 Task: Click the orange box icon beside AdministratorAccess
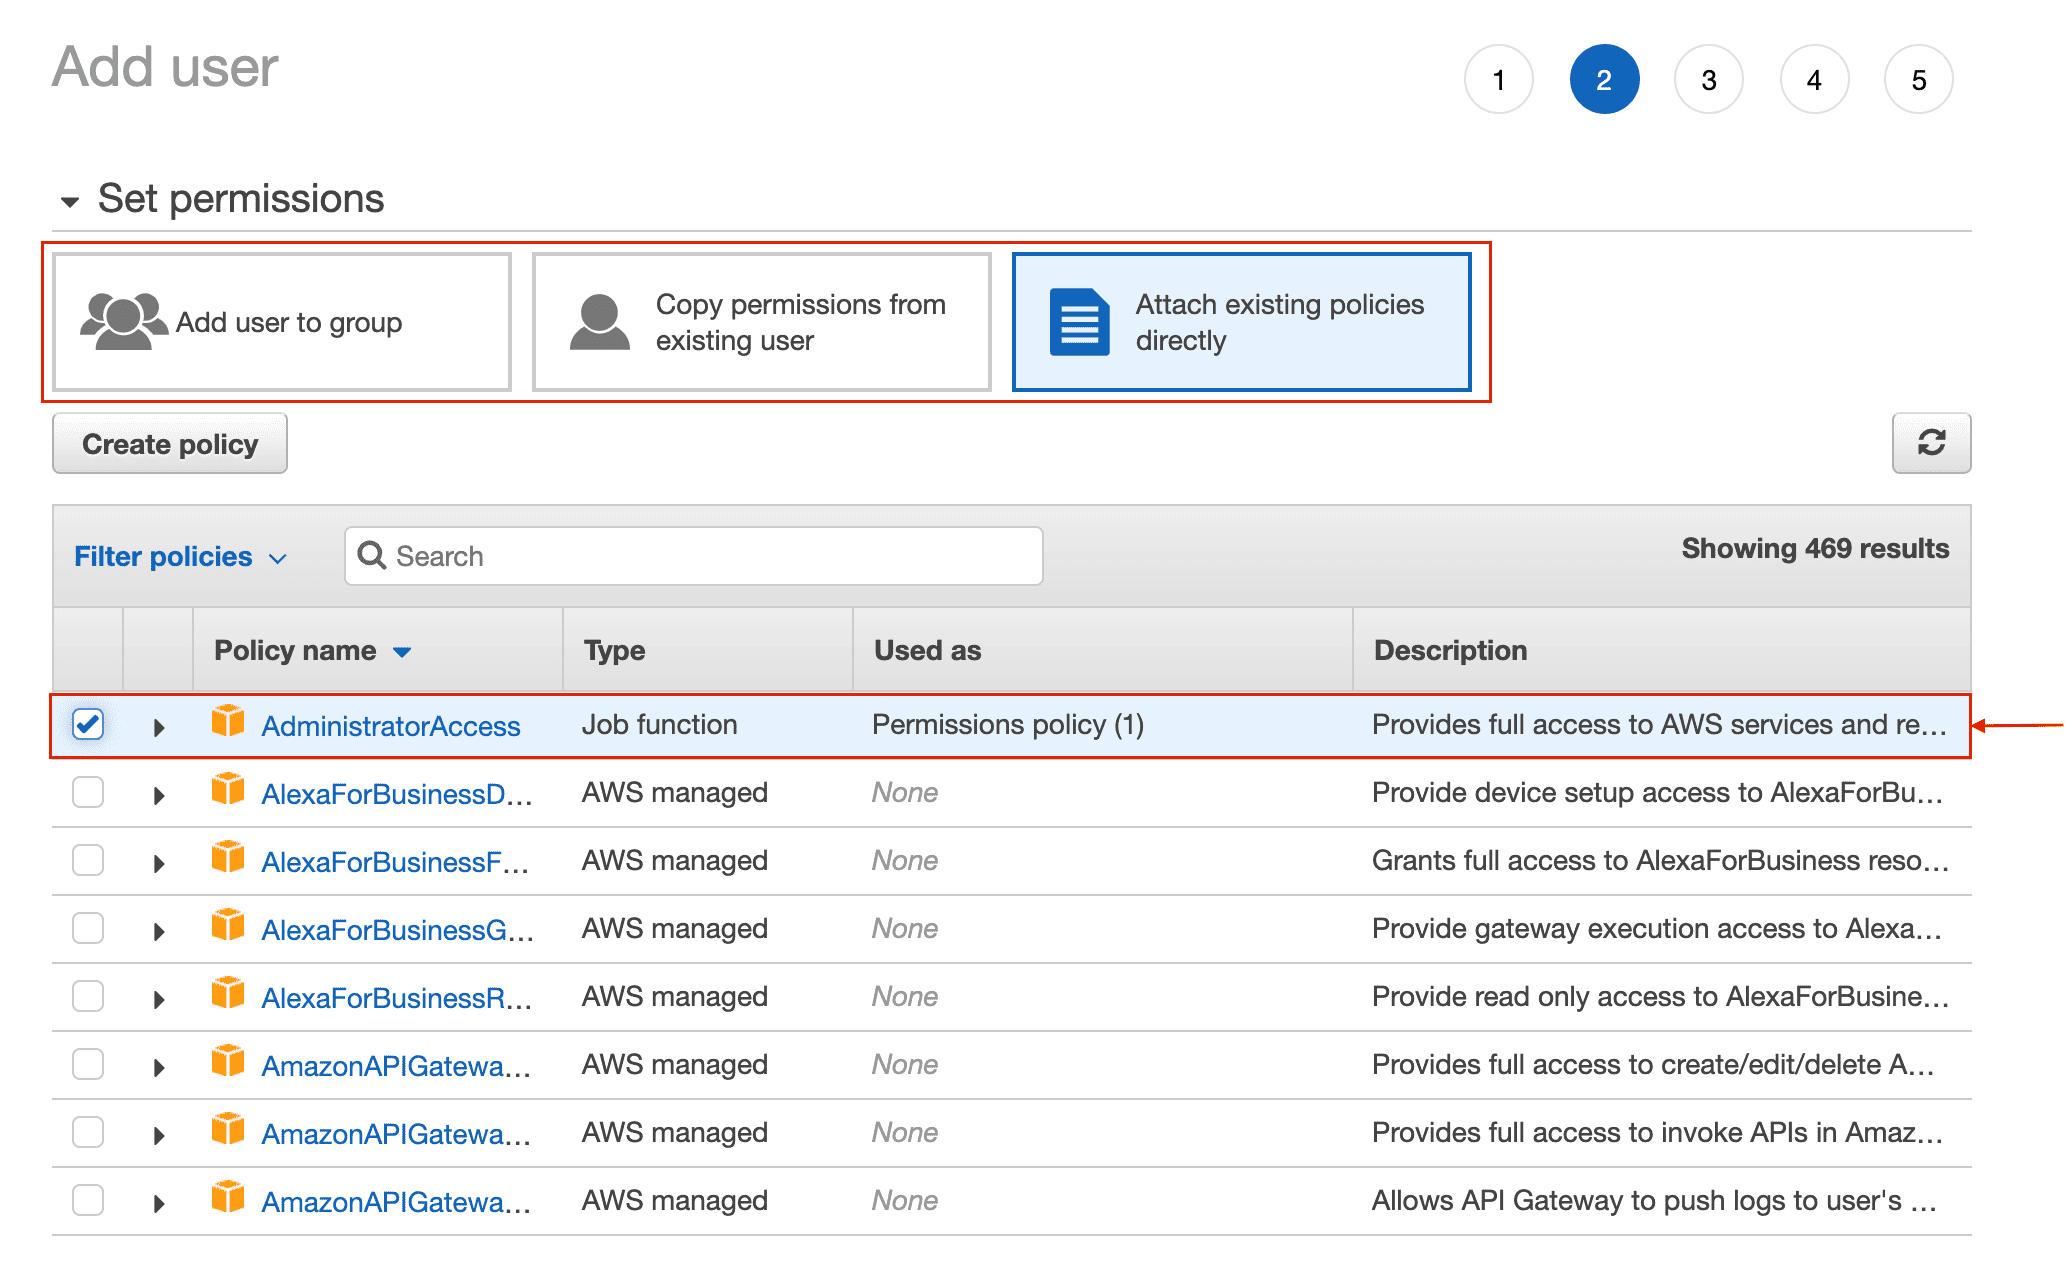[x=228, y=721]
